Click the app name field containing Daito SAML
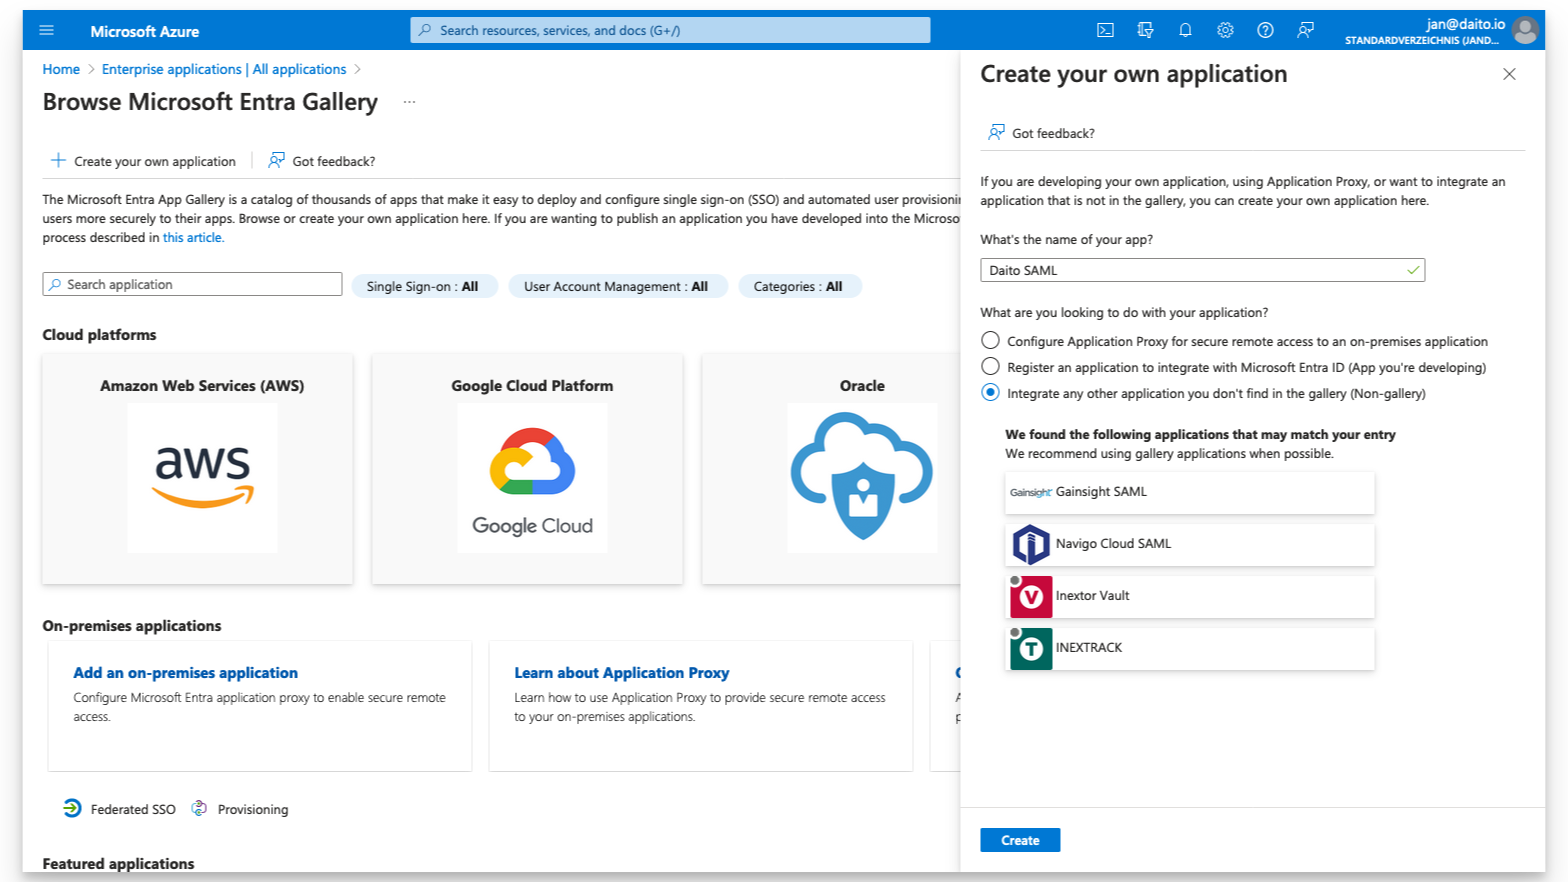This screenshot has height=882, width=1568. pyautogui.click(x=1202, y=270)
